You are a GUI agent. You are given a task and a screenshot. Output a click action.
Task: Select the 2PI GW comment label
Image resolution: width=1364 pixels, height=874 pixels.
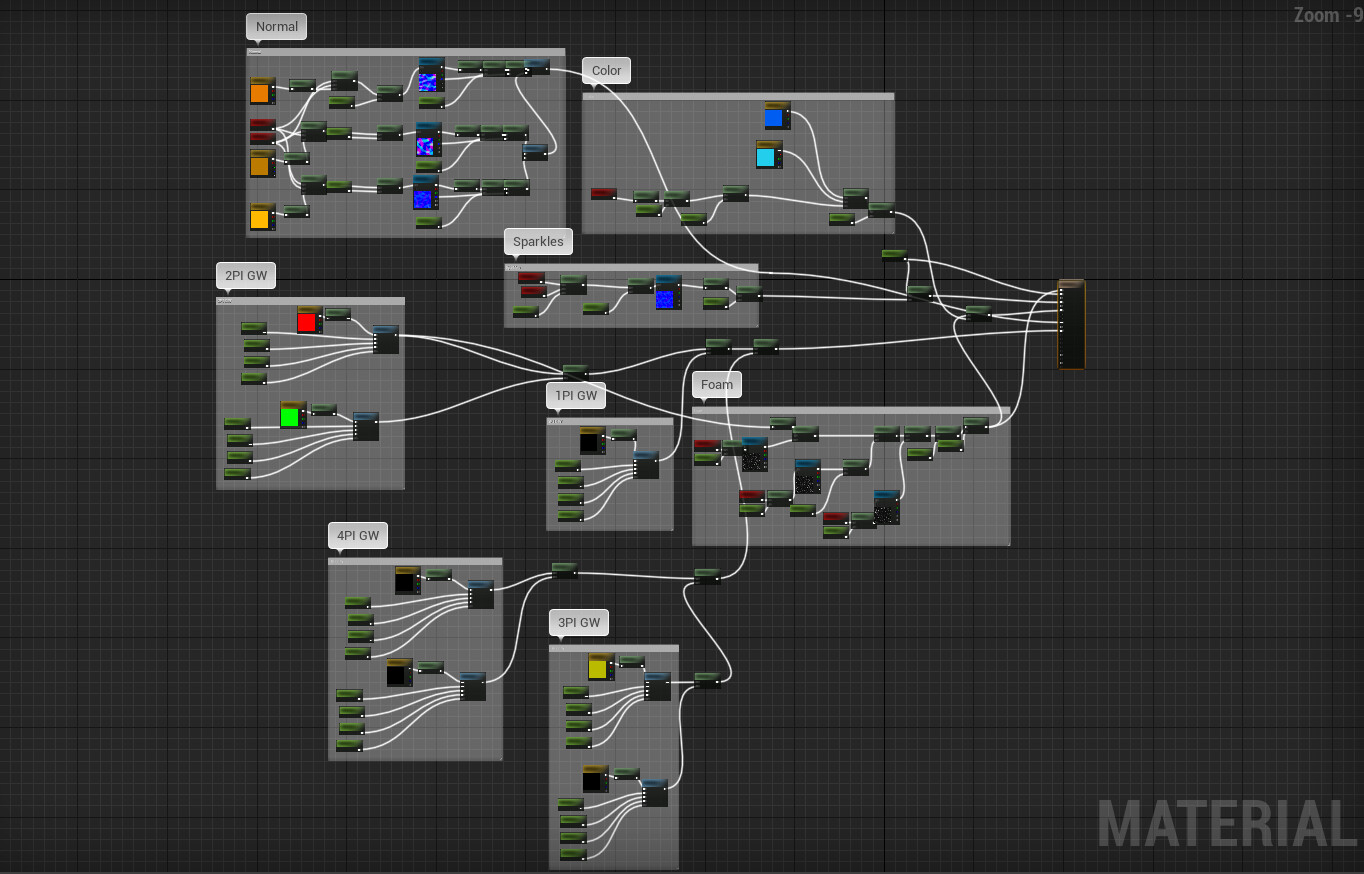(246, 275)
